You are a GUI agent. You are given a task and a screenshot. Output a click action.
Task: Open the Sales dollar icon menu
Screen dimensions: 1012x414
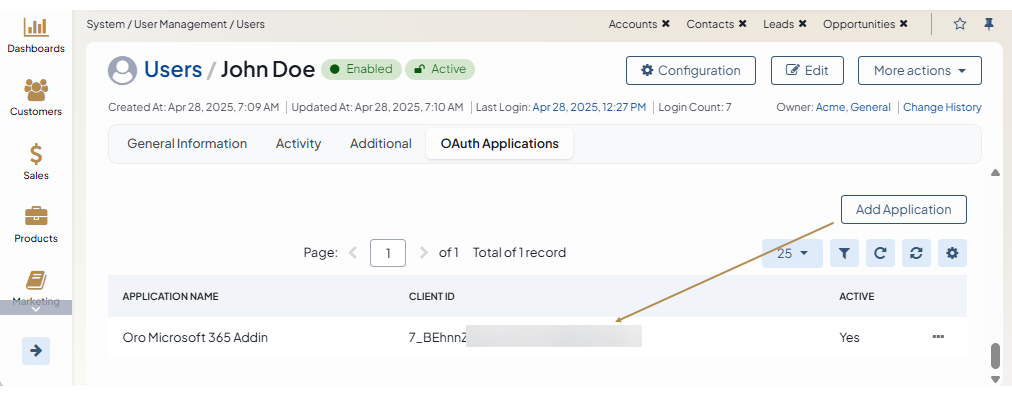pyautogui.click(x=36, y=154)
